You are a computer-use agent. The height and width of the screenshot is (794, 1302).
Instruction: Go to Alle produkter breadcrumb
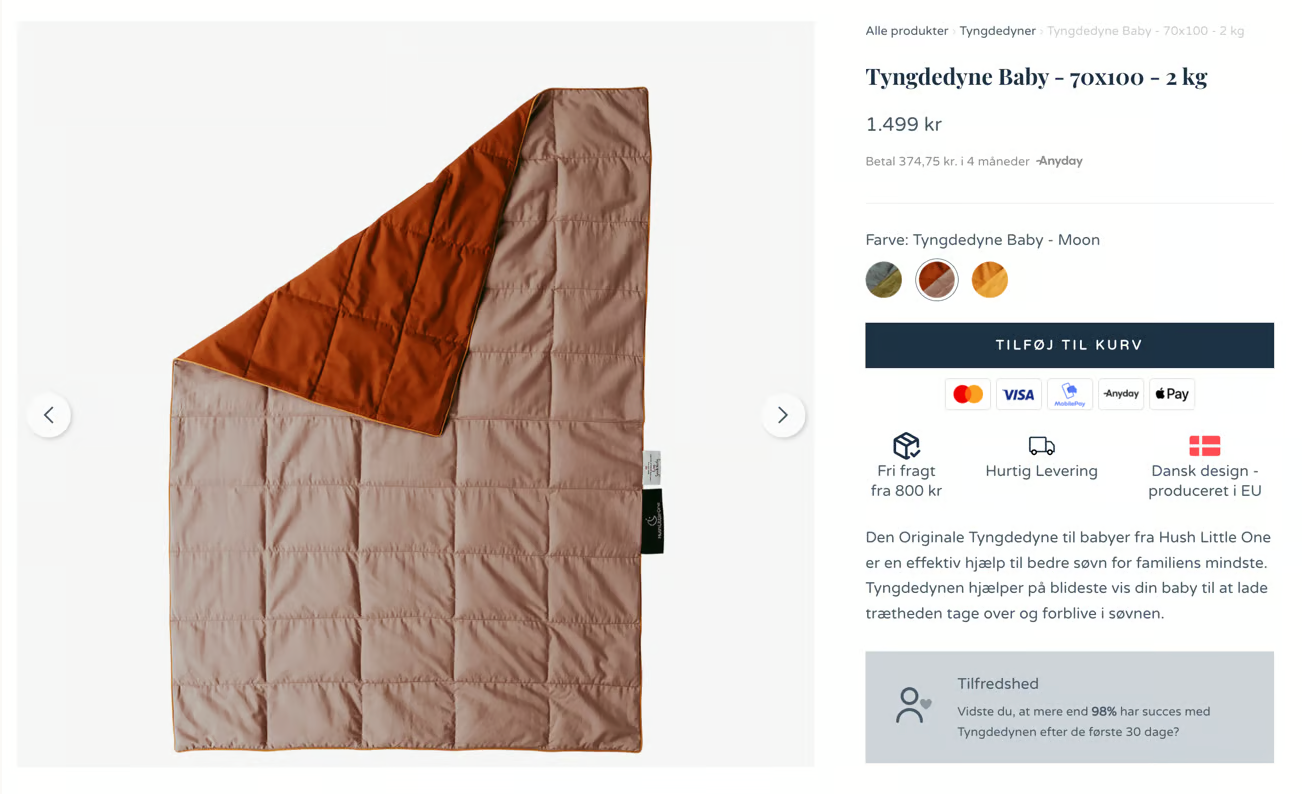pyautogui.click(x=906, y=31)
